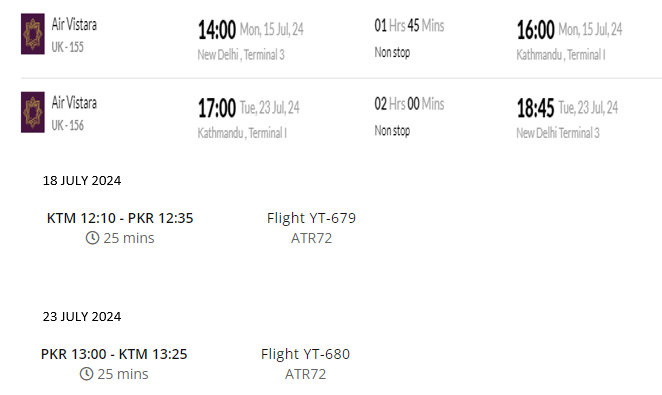The image size is (662, 395).
Task: Click the 16:00 arrival time in Kathmandu
Action: click(x=536, y=30)
